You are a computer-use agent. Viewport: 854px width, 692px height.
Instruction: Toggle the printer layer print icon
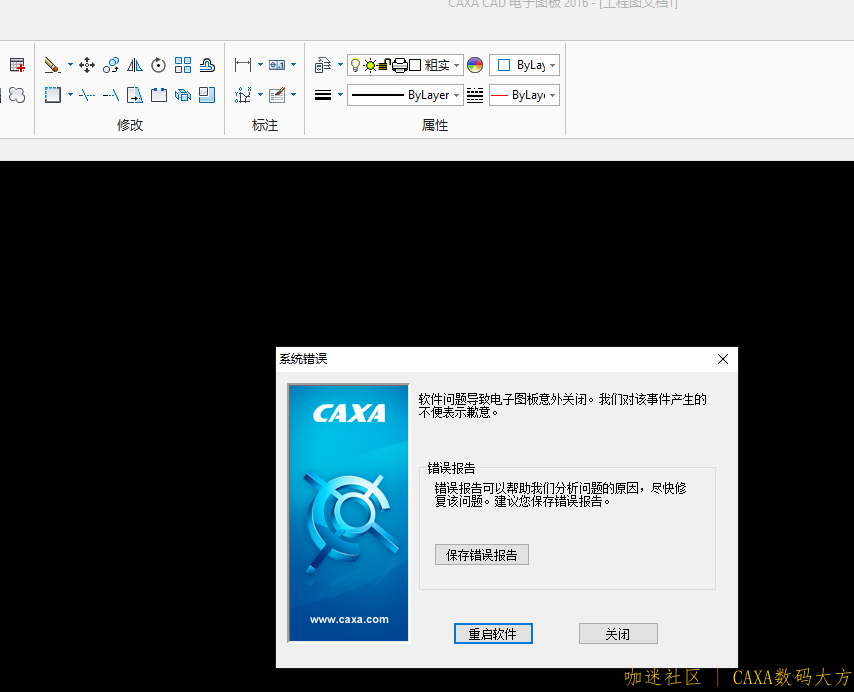tap(400, 65)
